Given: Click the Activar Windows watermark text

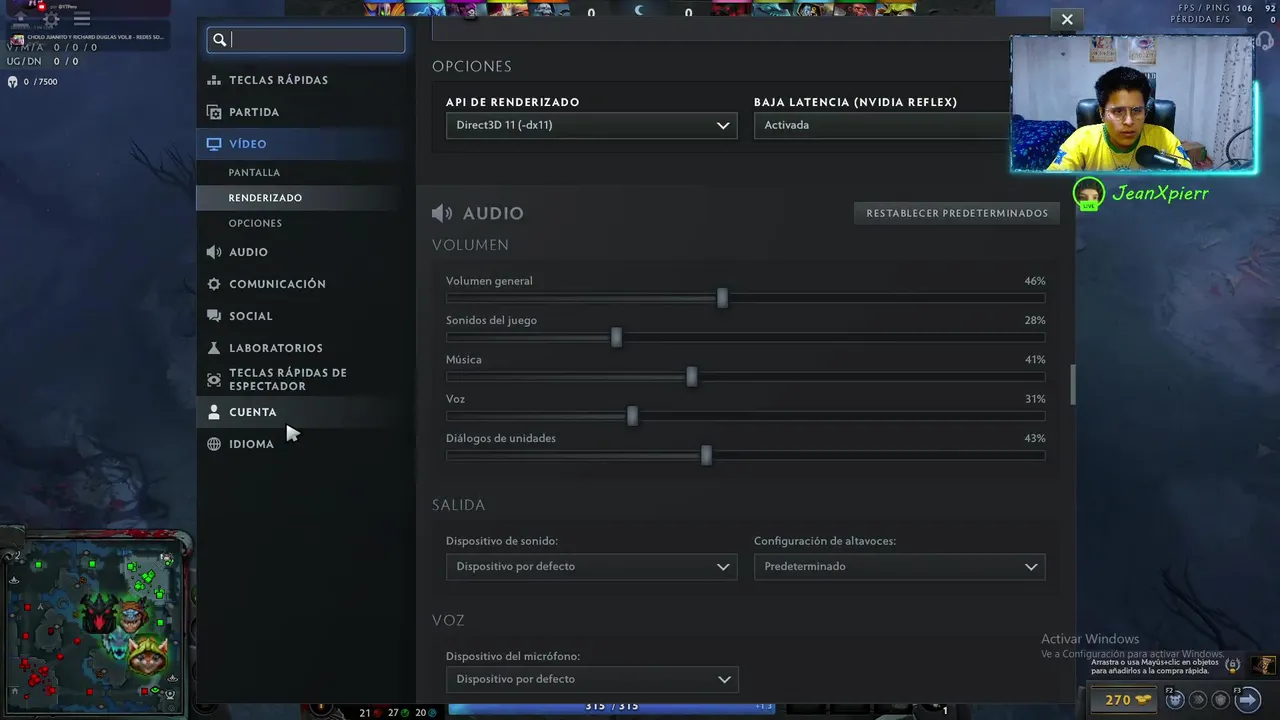Looking at the screenshot, I should tap(1090, 639).
